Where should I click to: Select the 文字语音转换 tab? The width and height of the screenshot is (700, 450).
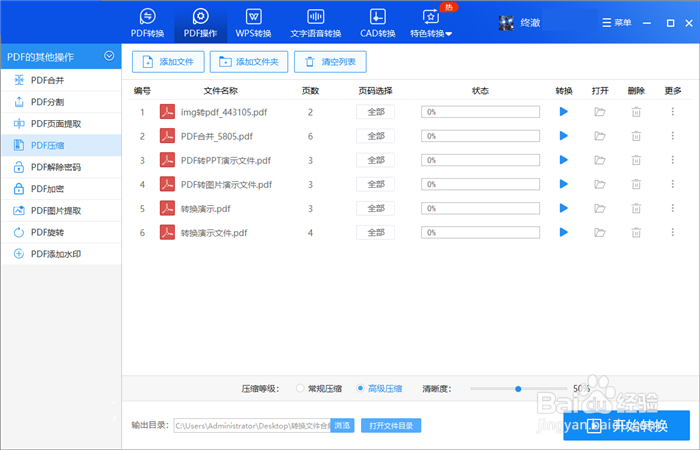[316, 22]
